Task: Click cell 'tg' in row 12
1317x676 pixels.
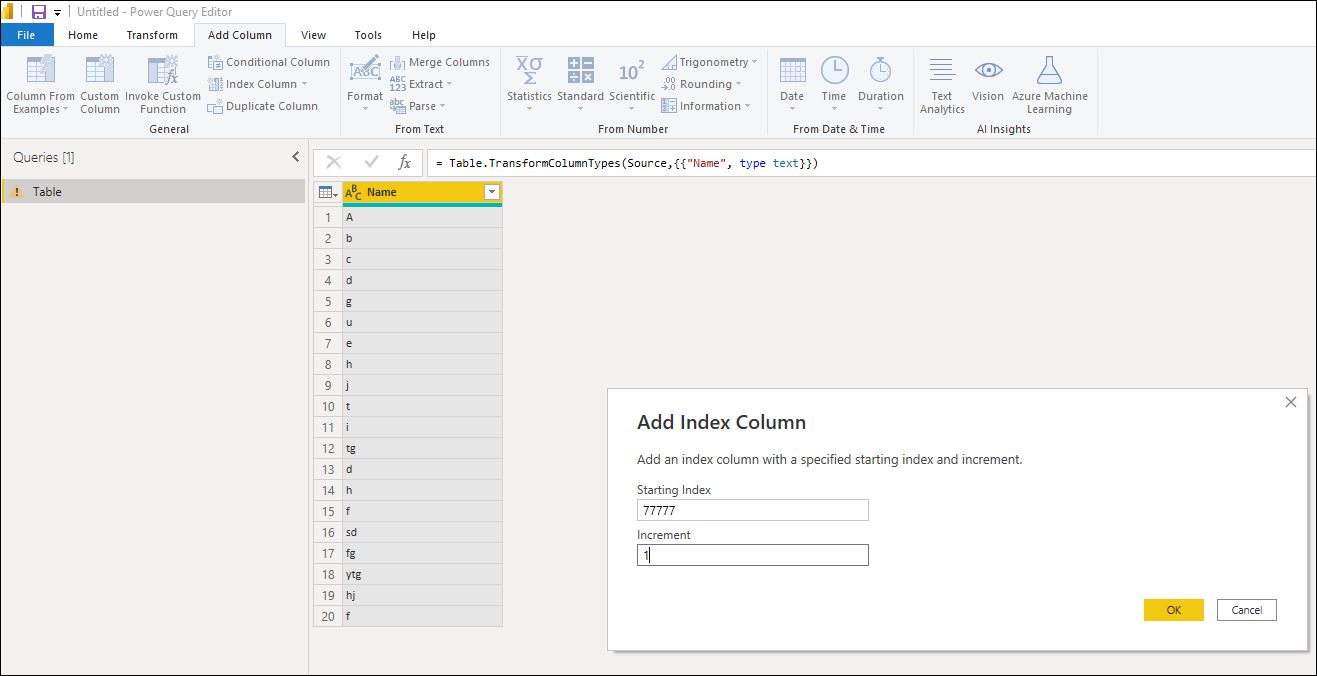Action: click(x=422, y=448)
